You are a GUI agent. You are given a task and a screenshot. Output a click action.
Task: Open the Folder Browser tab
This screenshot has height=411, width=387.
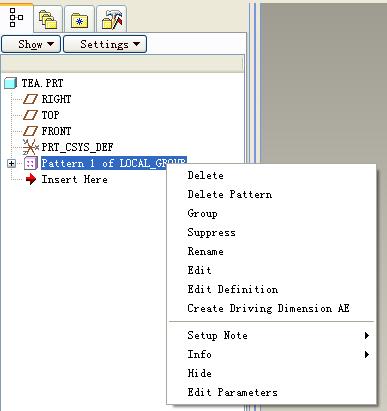pyautogui.click(x=48, y=19)
